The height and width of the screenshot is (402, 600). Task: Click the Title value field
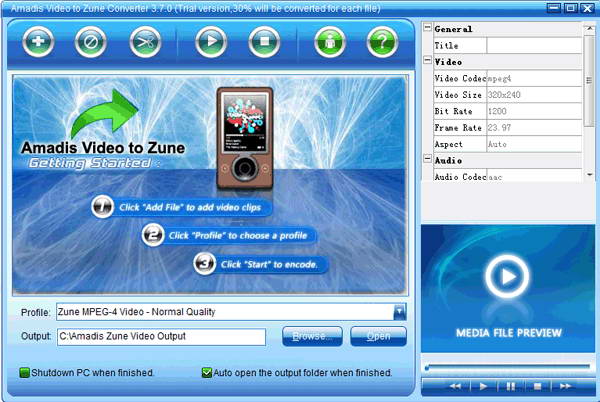[534, 46]
